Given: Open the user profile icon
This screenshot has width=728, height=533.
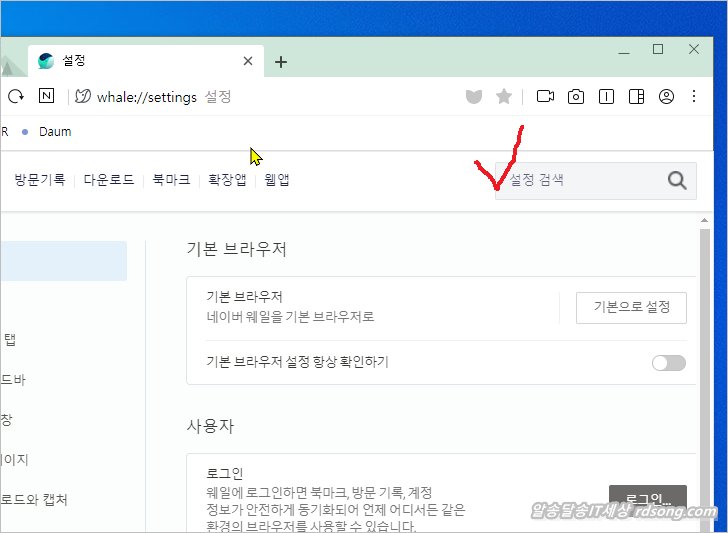Looking at the screenshot, I should [x=666, y=97].
